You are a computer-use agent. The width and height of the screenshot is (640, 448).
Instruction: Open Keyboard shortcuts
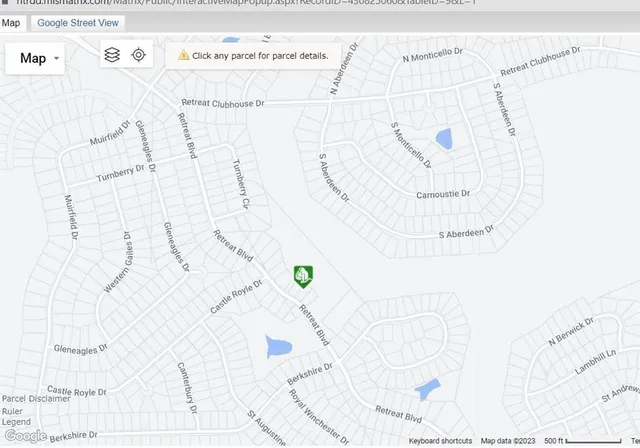(x=440, y=441)
